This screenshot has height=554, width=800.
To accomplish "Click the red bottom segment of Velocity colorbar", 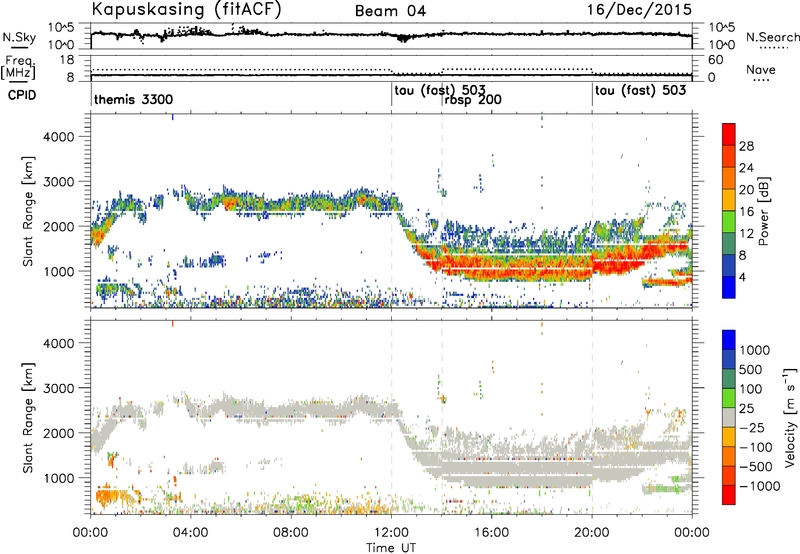I will [729, 495].
